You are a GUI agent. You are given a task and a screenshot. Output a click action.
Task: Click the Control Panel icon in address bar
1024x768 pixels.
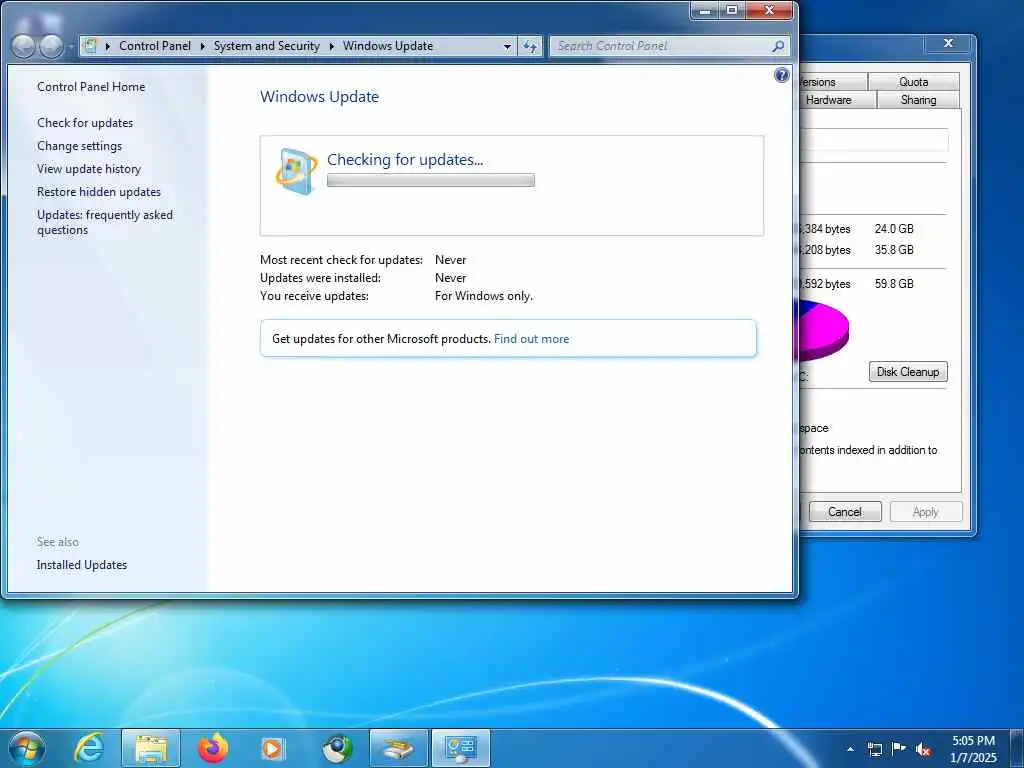click(91, 46)
